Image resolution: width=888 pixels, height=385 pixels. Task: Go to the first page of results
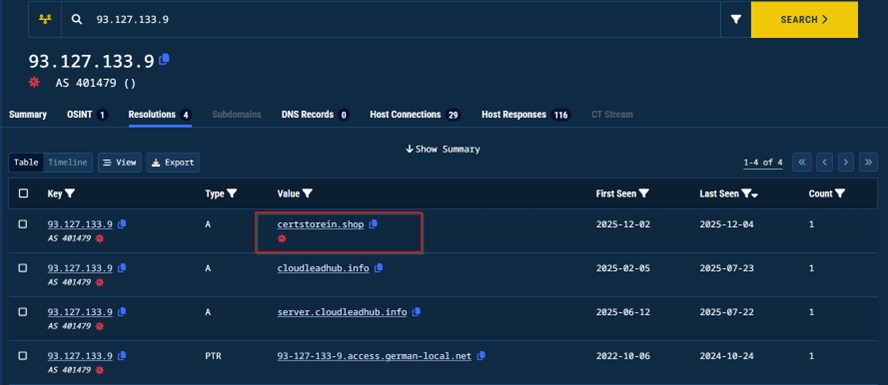coord(801,162)
